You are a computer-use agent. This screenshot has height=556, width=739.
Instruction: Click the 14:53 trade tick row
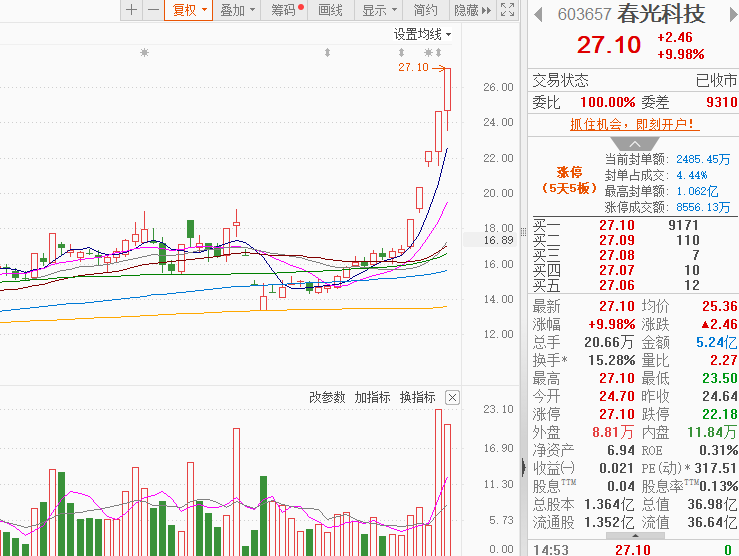[x=633, y=549]
